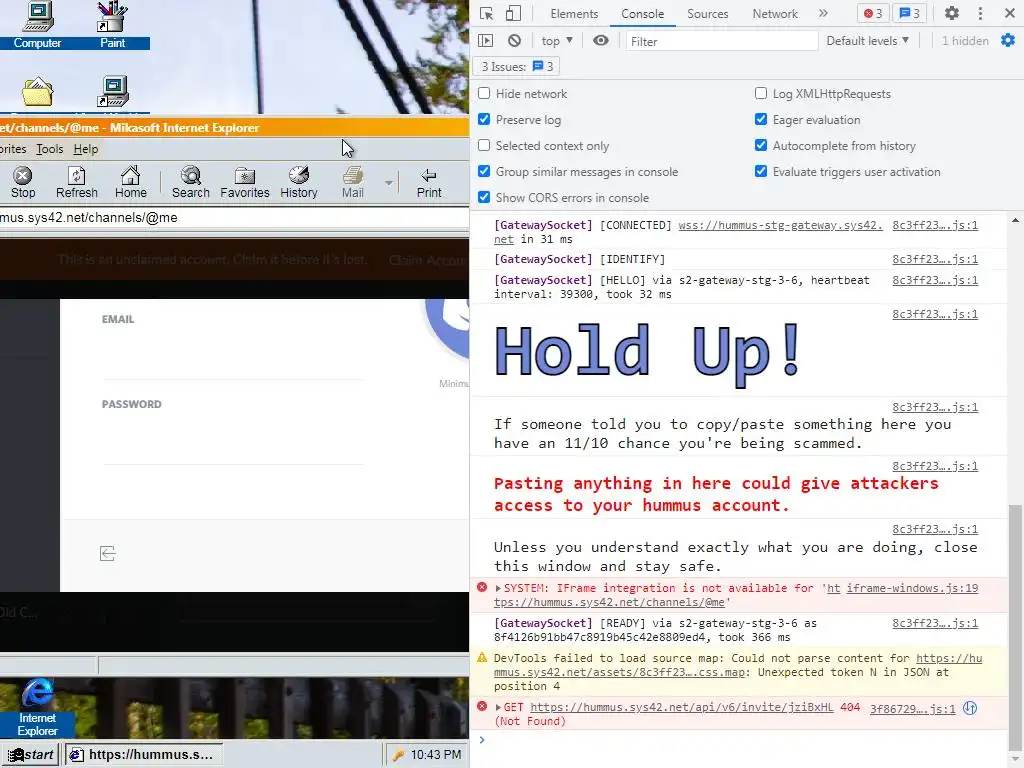Open the folder icon on the desktop
Screen dimensions: 1024x768
coord(37,91)
